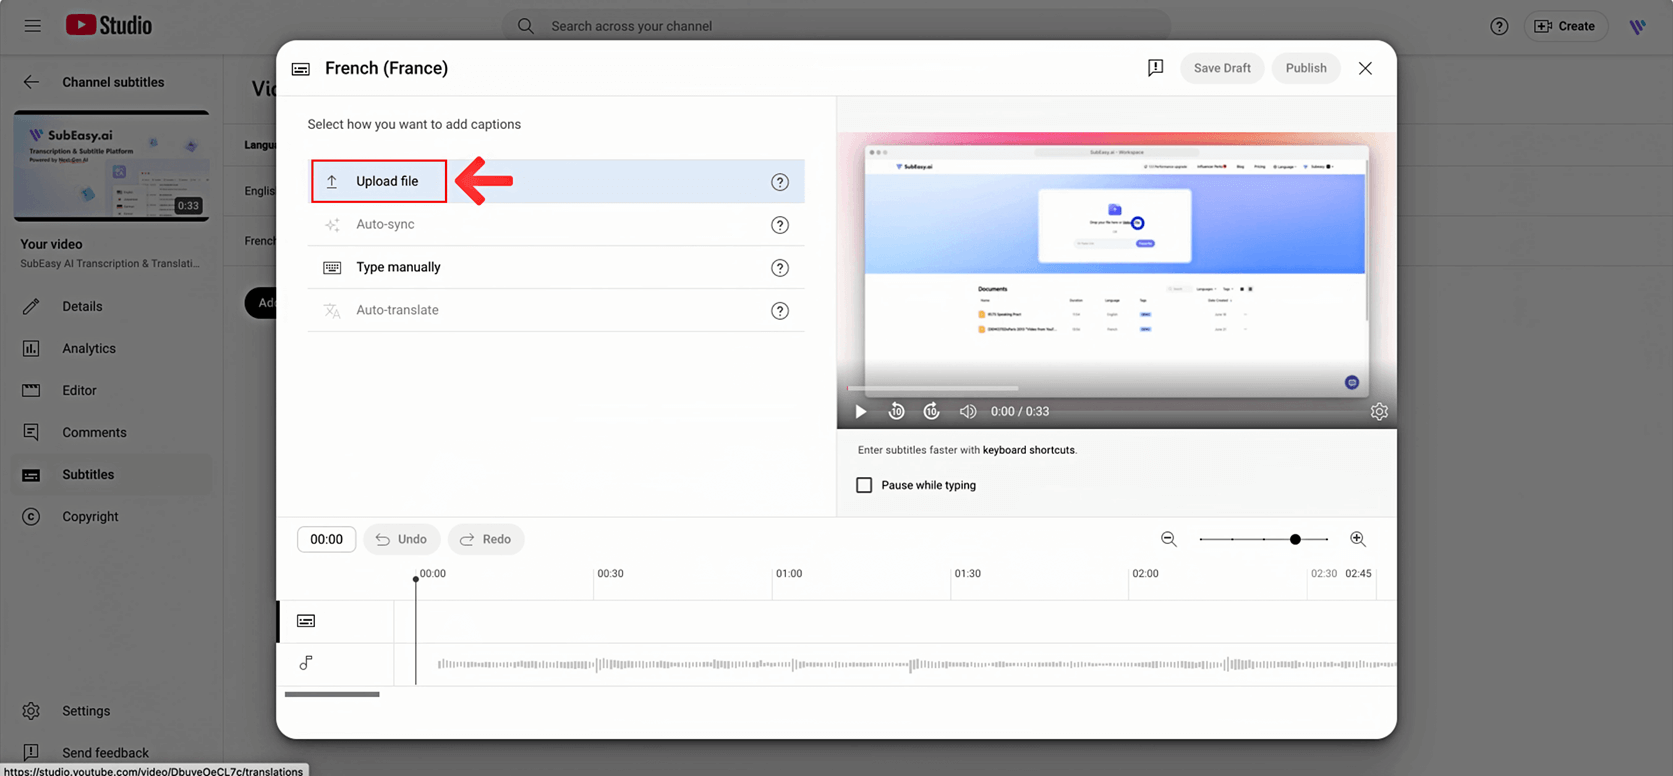The height and width of the screenshot is (776, 1673).
Task: Select Subtitles in the sidebar
Action: [x=111, y=474]
